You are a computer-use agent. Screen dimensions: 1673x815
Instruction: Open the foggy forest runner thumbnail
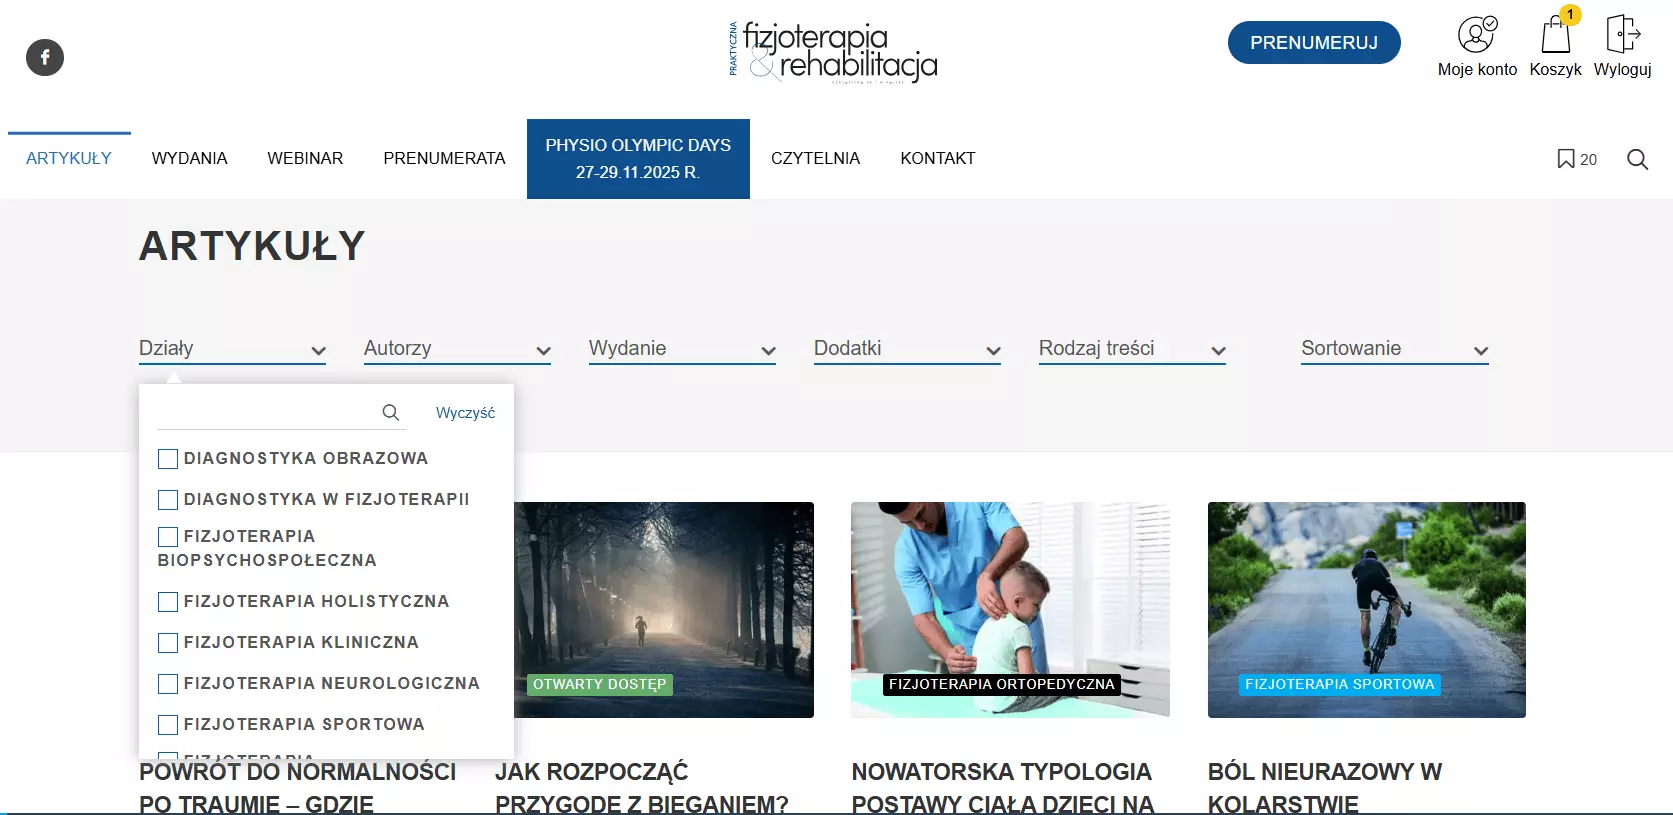coord(664,610)
